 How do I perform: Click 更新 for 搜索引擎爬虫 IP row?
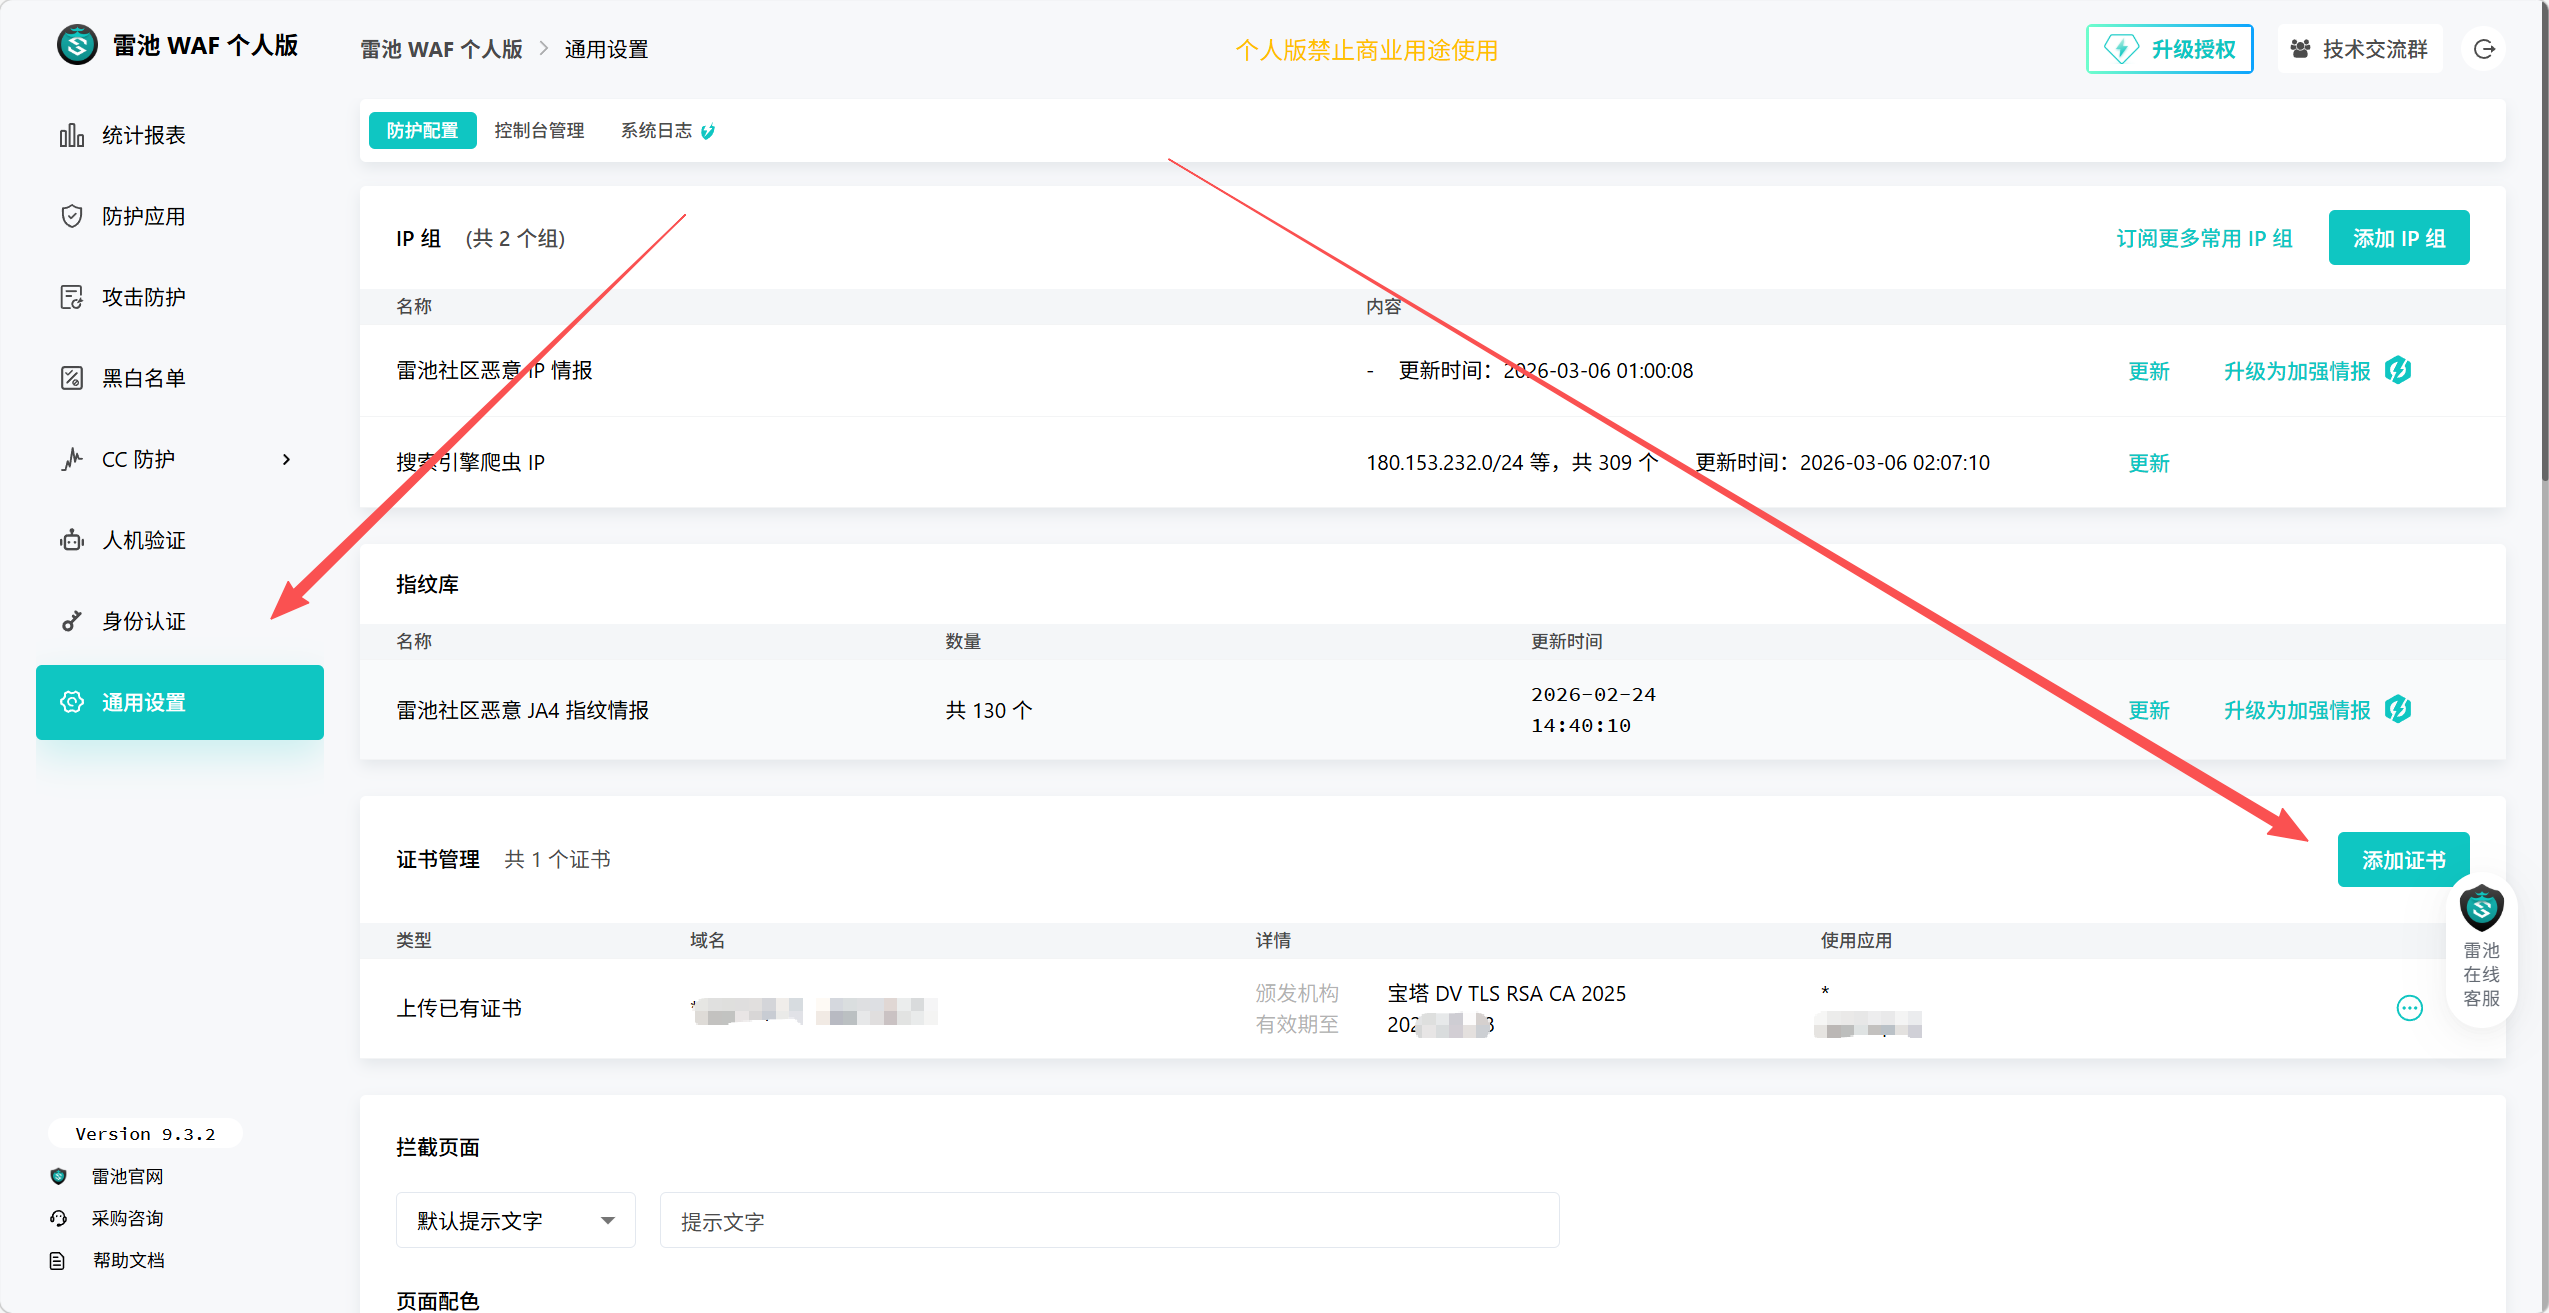click(x=2148, y=463)
